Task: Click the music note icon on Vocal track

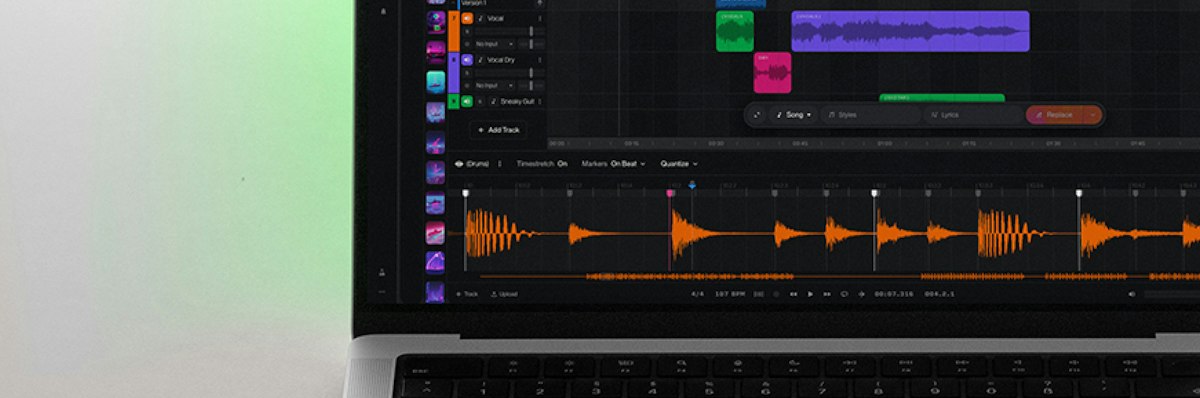Action: [481, 18]
